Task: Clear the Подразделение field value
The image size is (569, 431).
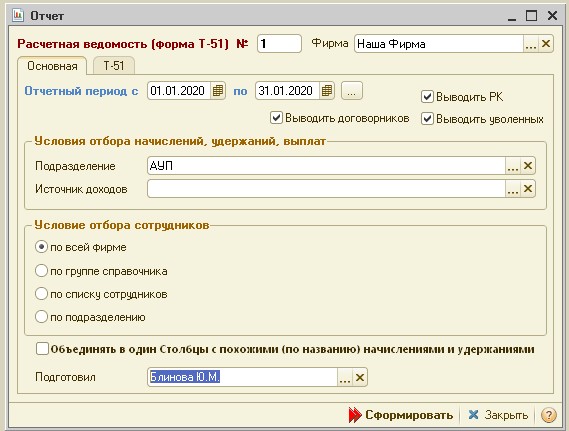Action: click(x=528, y=166)
